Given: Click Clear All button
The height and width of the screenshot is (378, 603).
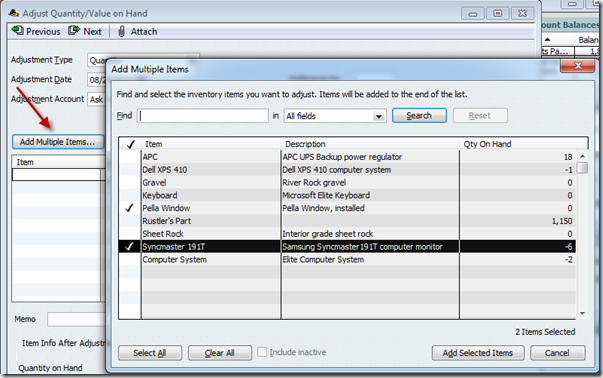Looking at the screenshot, I should coord(220,353).
